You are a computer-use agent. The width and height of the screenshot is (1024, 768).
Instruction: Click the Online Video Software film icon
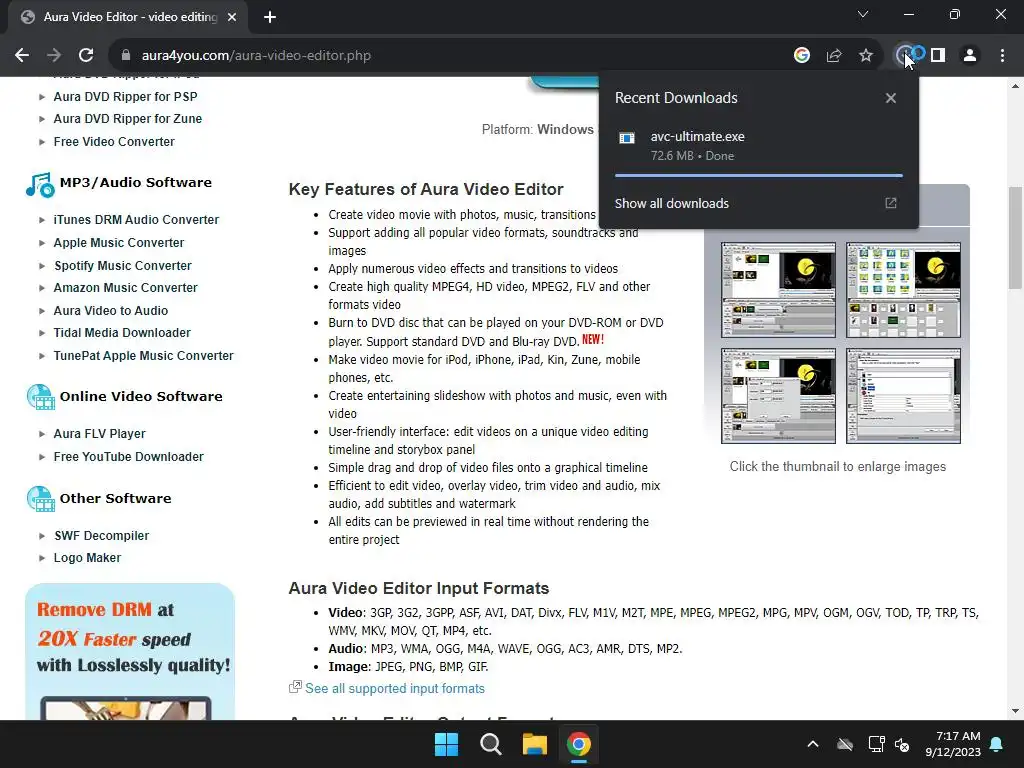click(40, 397)
